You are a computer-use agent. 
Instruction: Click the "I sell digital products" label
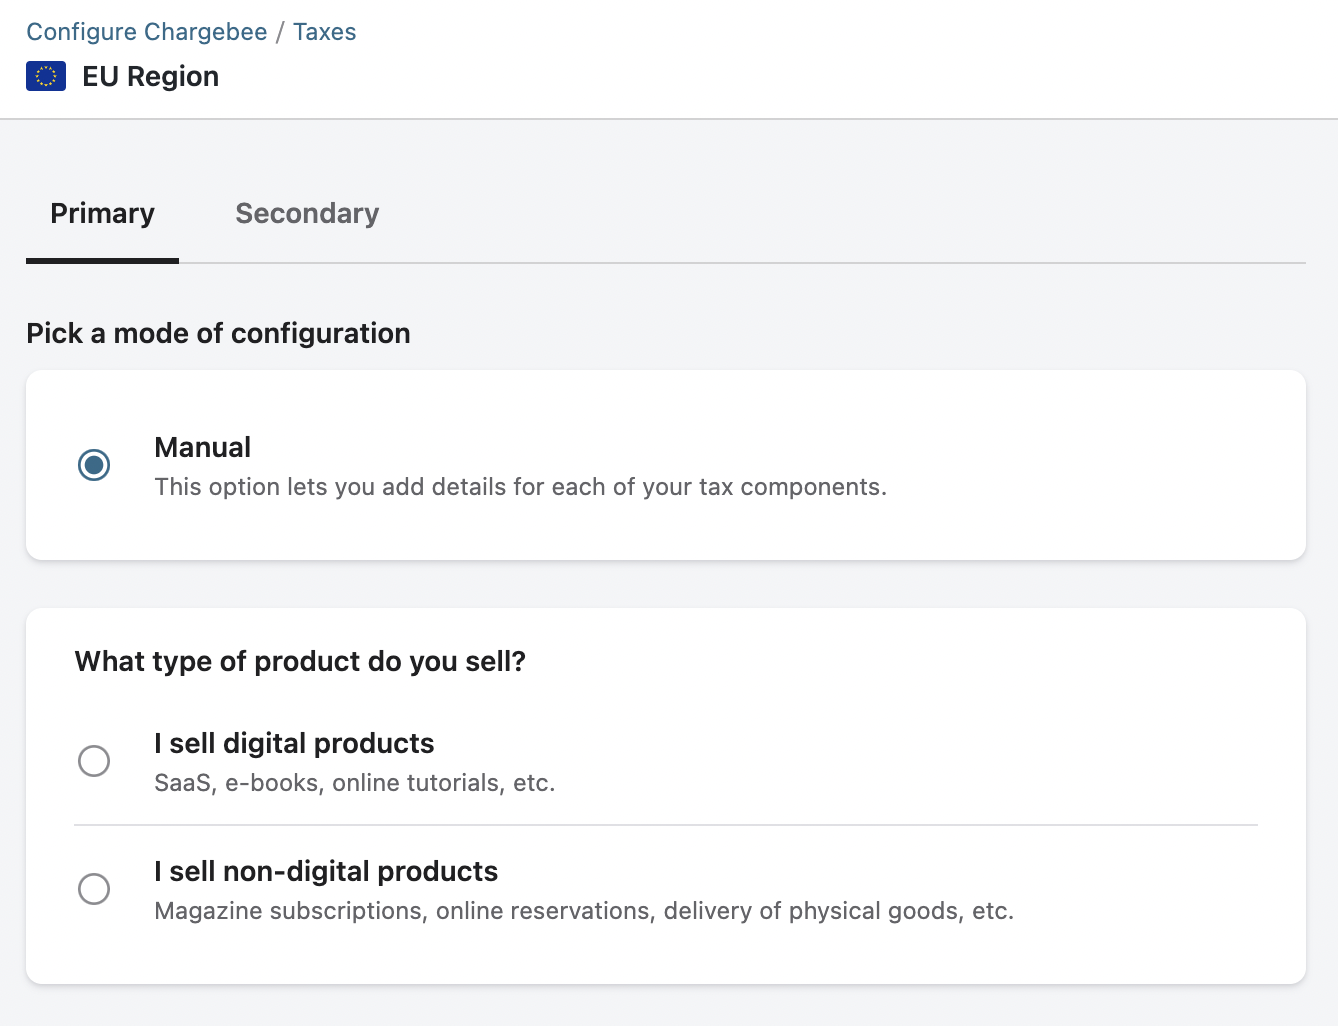tap(294, 743)
